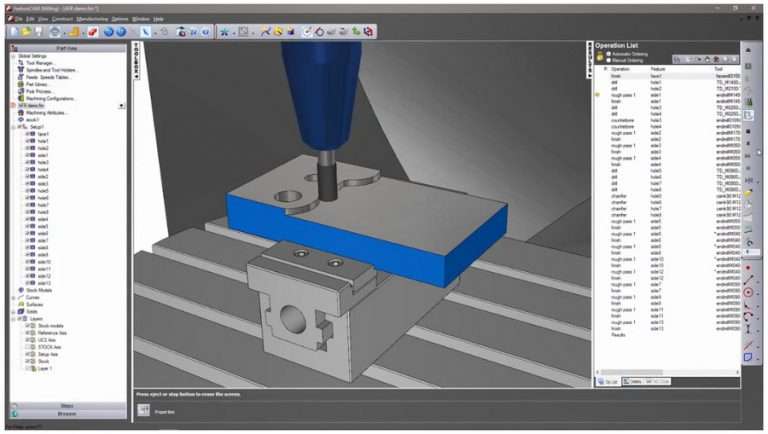
Task: Click the yellow stock block toolbar icon
Action: (74, 32)
